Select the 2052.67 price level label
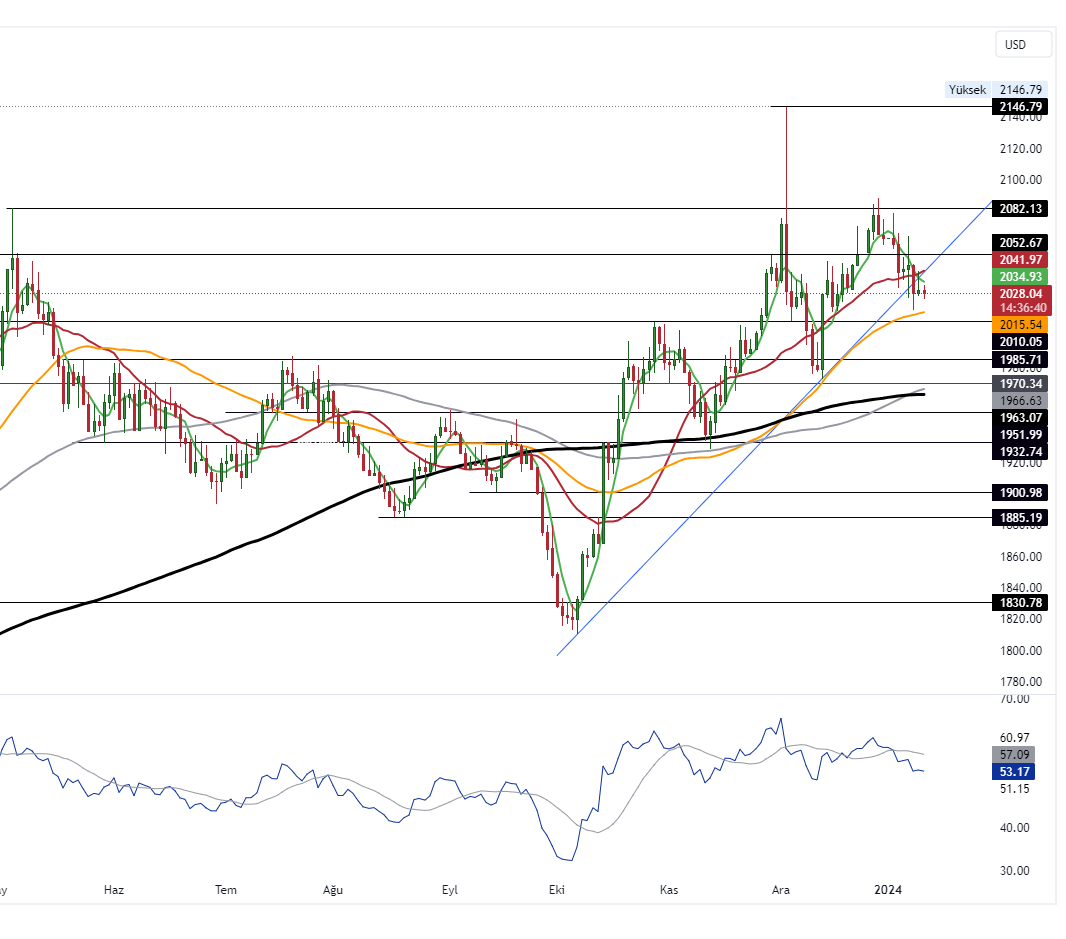 (1019, 243)
